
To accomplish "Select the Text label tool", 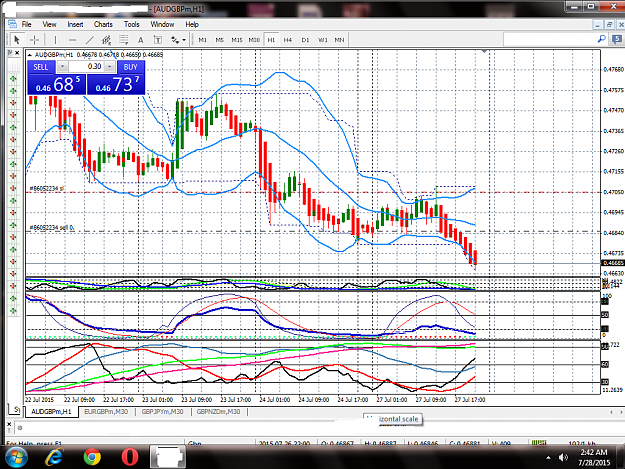I will click(158, 40).
